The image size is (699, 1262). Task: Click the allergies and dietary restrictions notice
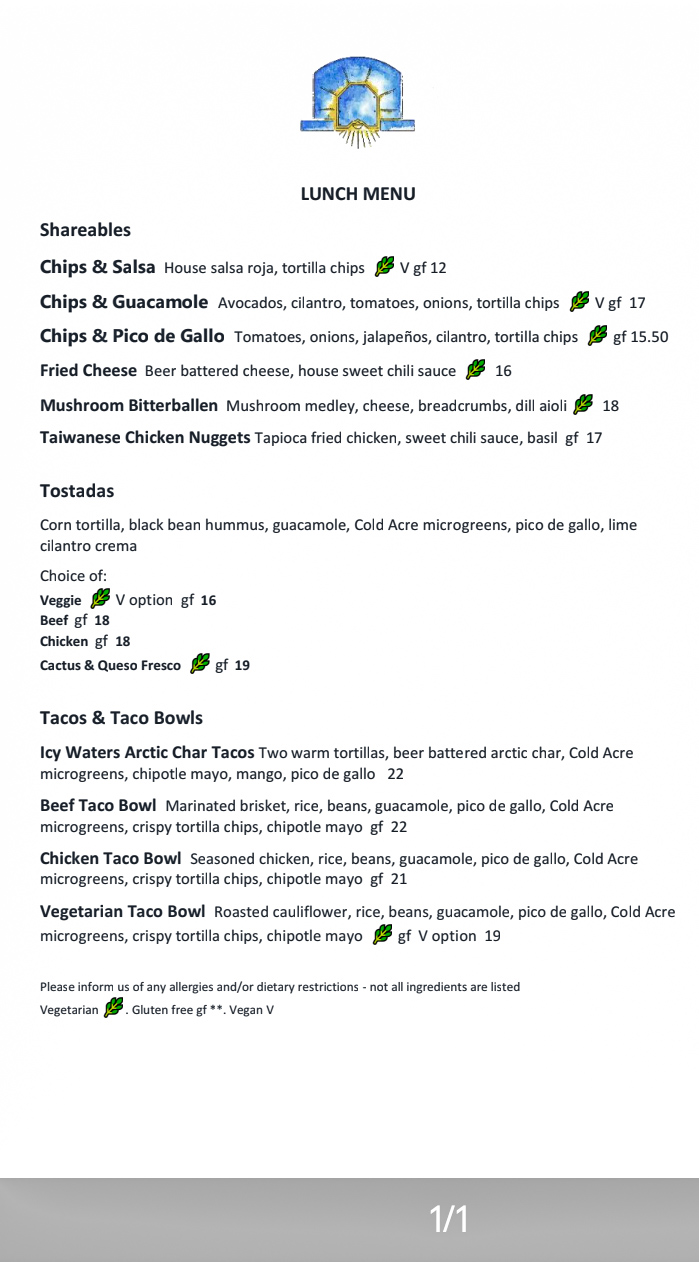(x=280, y=987)
